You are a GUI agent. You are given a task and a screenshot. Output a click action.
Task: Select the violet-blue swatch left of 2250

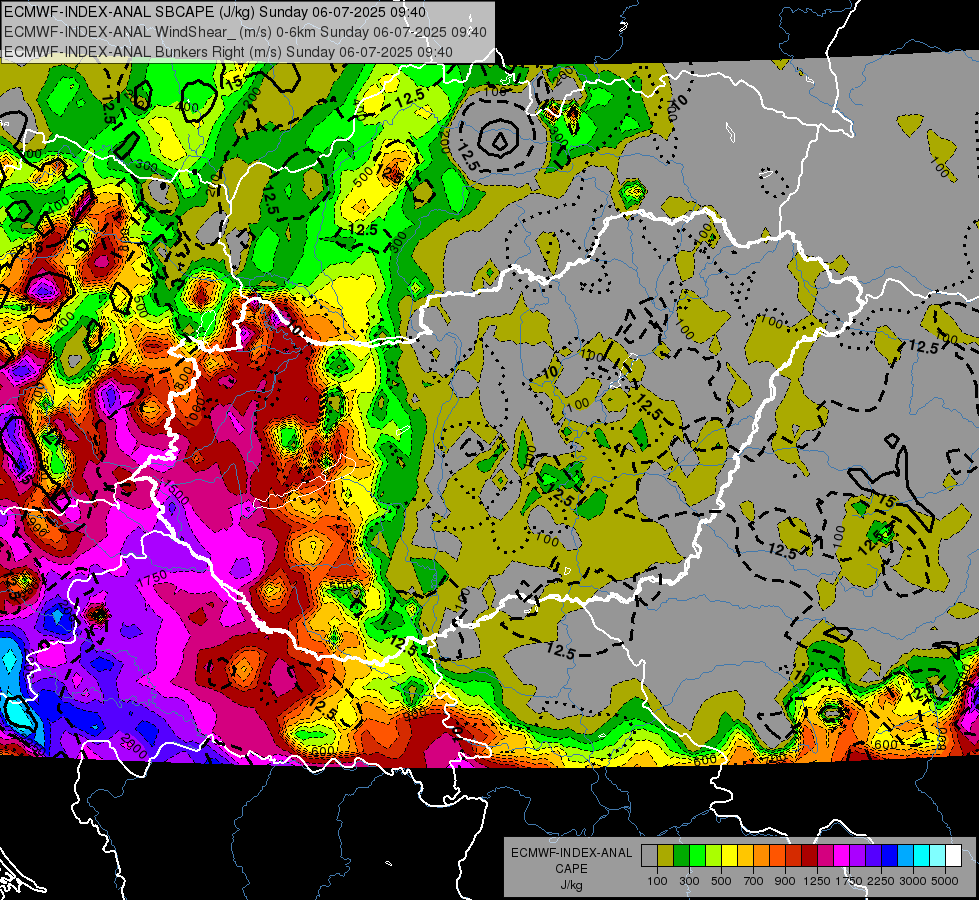[x=873, y=855]
